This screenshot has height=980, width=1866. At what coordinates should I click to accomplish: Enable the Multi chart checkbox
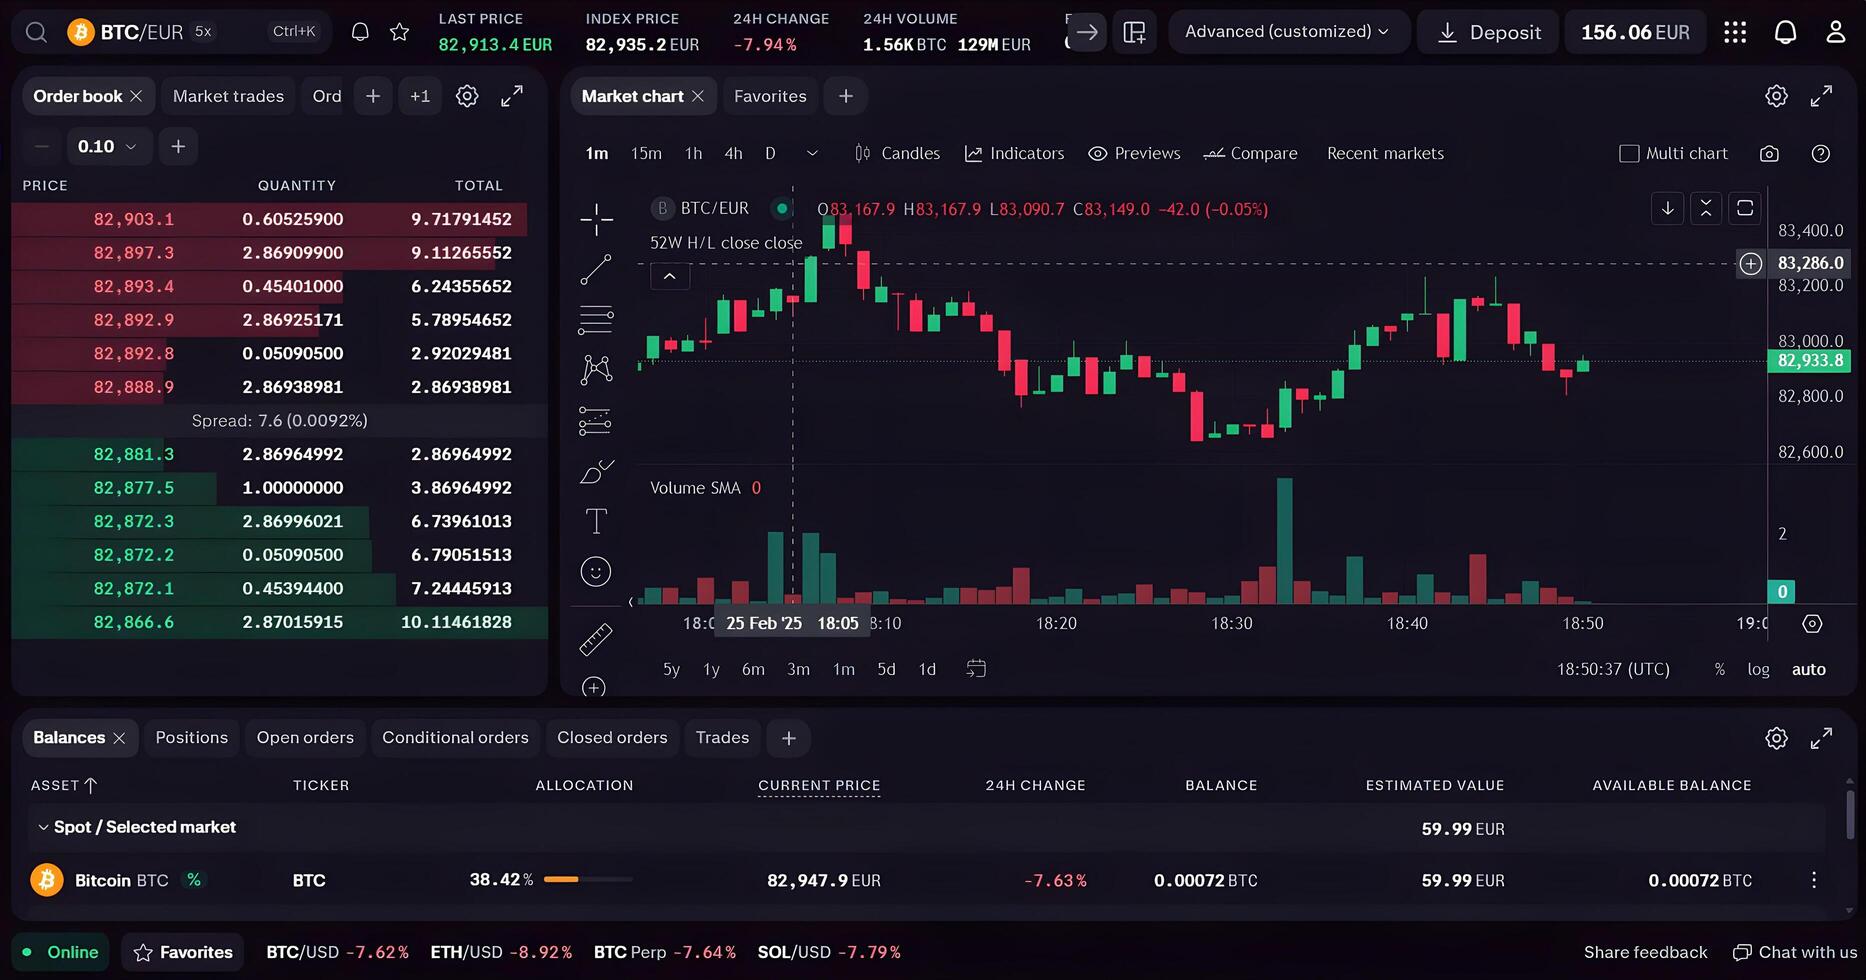pyautogui.click(x=1629, y=154)
